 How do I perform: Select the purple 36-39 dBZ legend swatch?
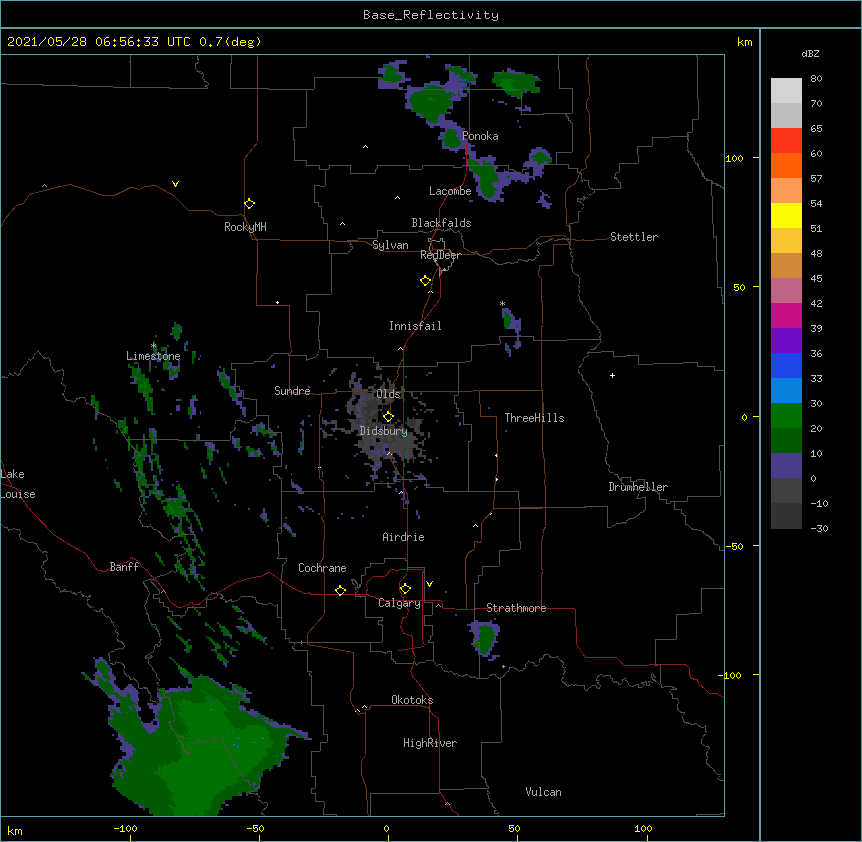pos(786,341)
